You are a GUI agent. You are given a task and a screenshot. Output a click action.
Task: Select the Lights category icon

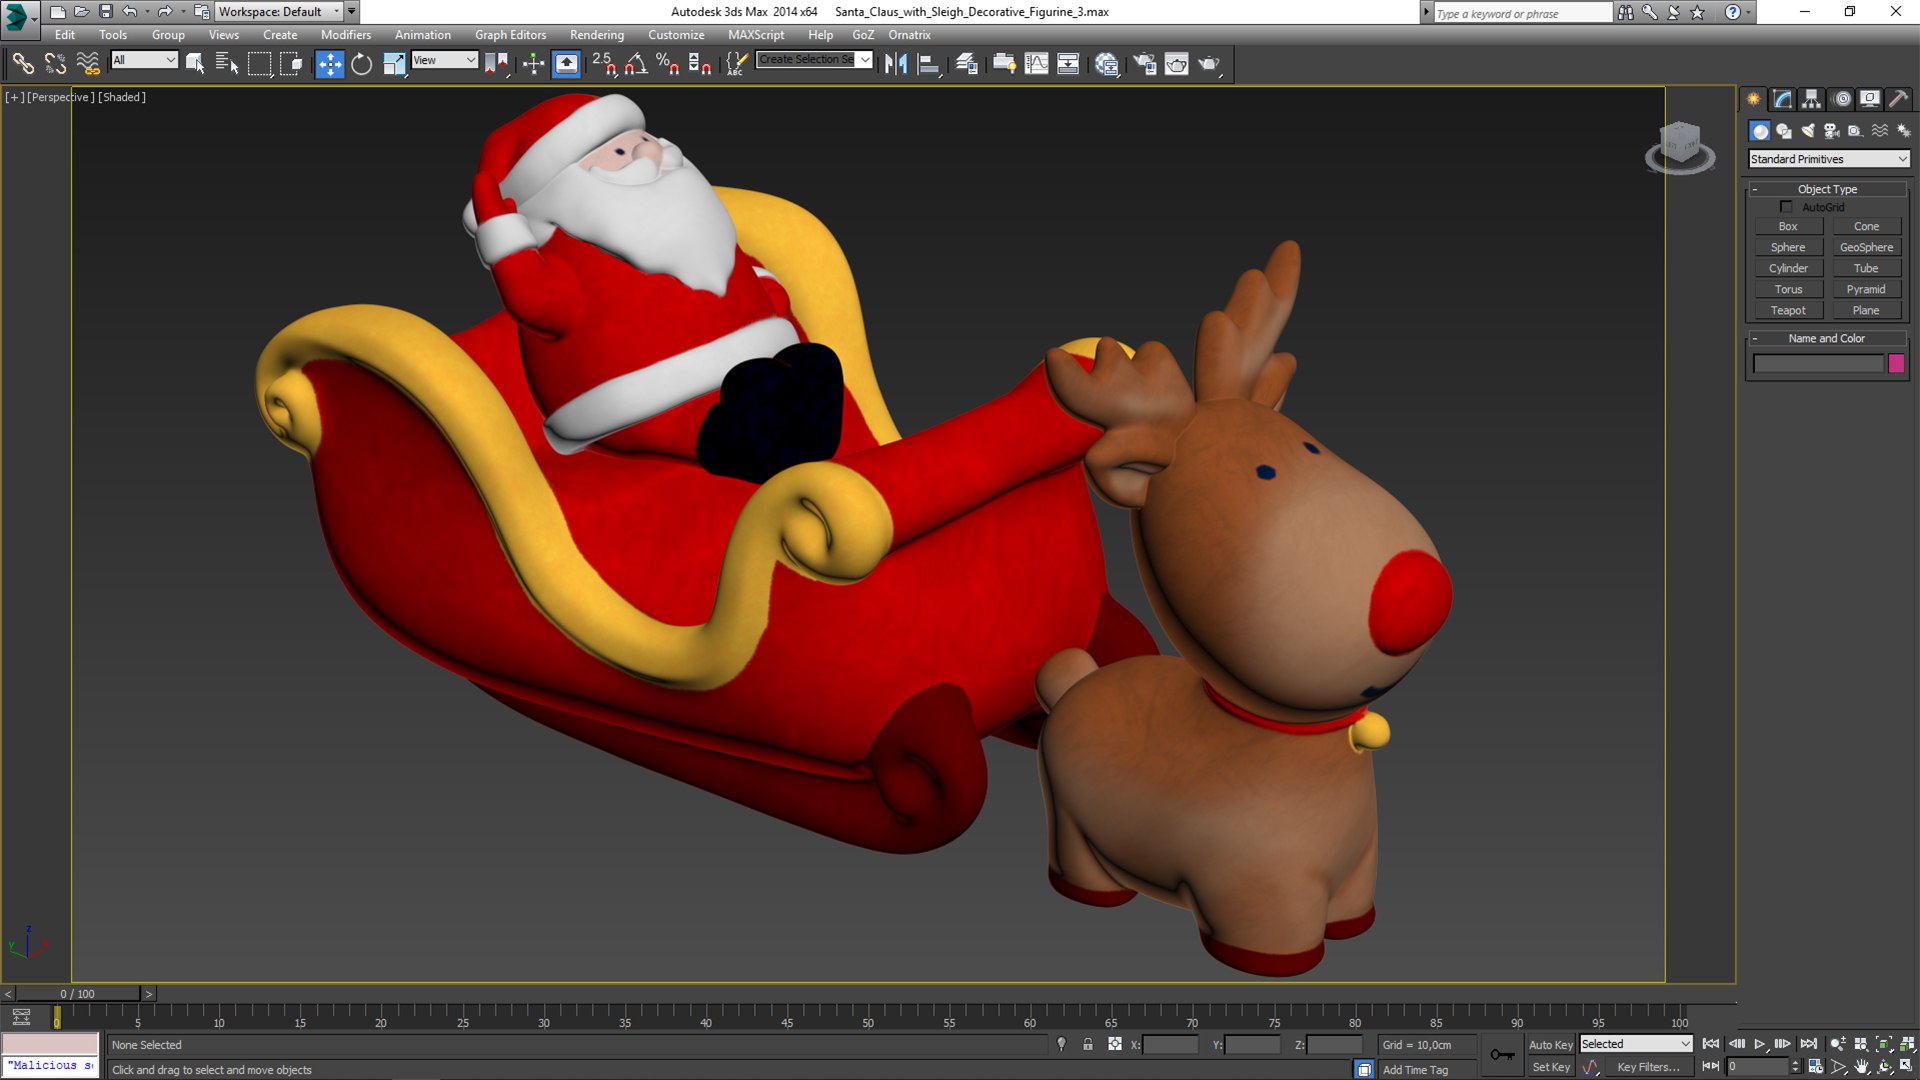click(x=1808, y=131)
